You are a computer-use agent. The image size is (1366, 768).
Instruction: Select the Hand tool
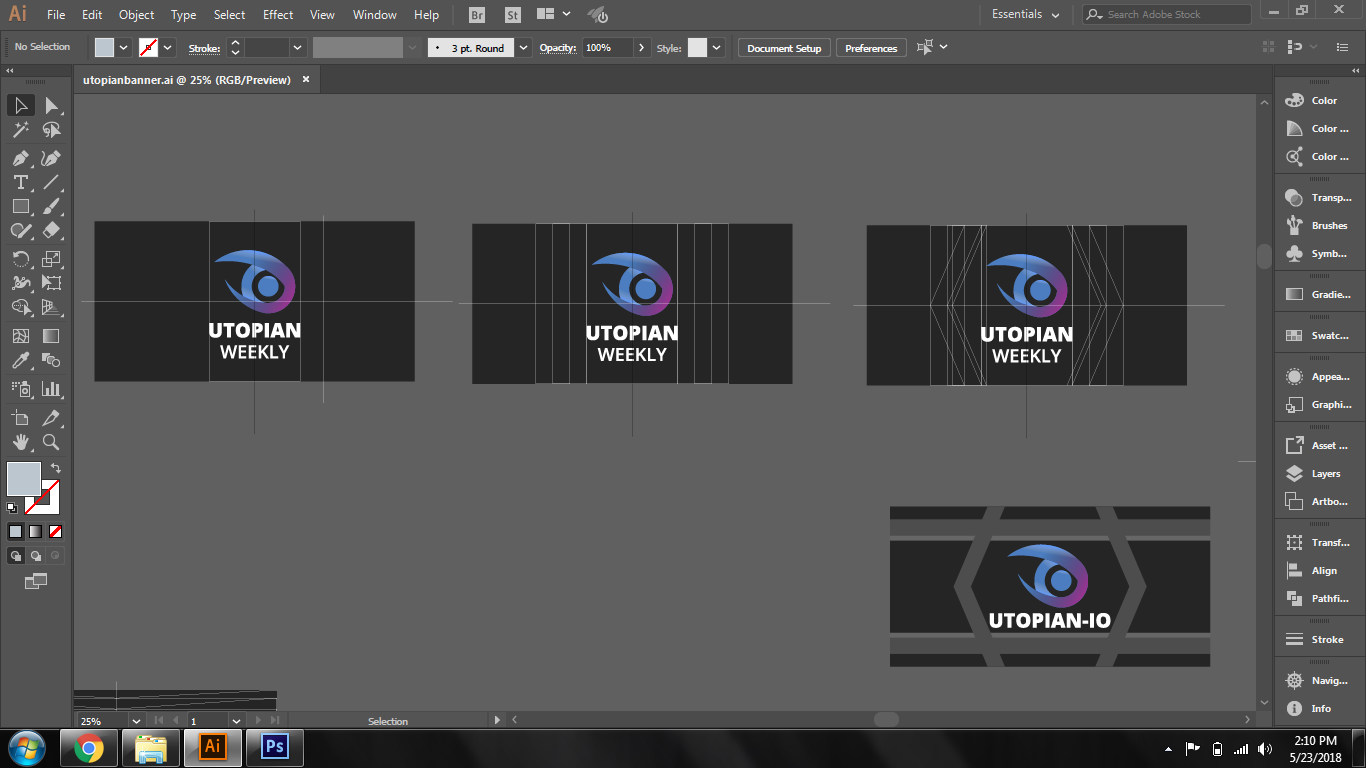[21, 441]
